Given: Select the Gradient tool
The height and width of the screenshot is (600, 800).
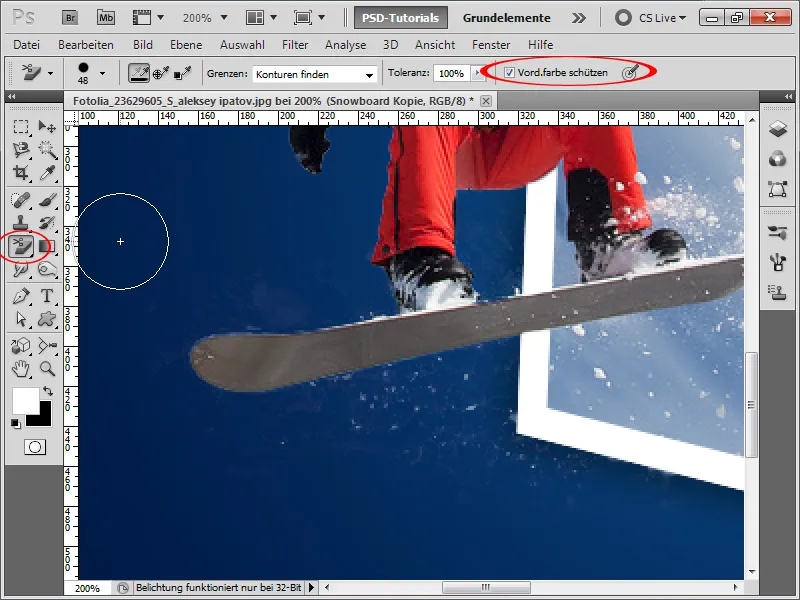Looking at the screenshot, I should (x=47, y=246).
